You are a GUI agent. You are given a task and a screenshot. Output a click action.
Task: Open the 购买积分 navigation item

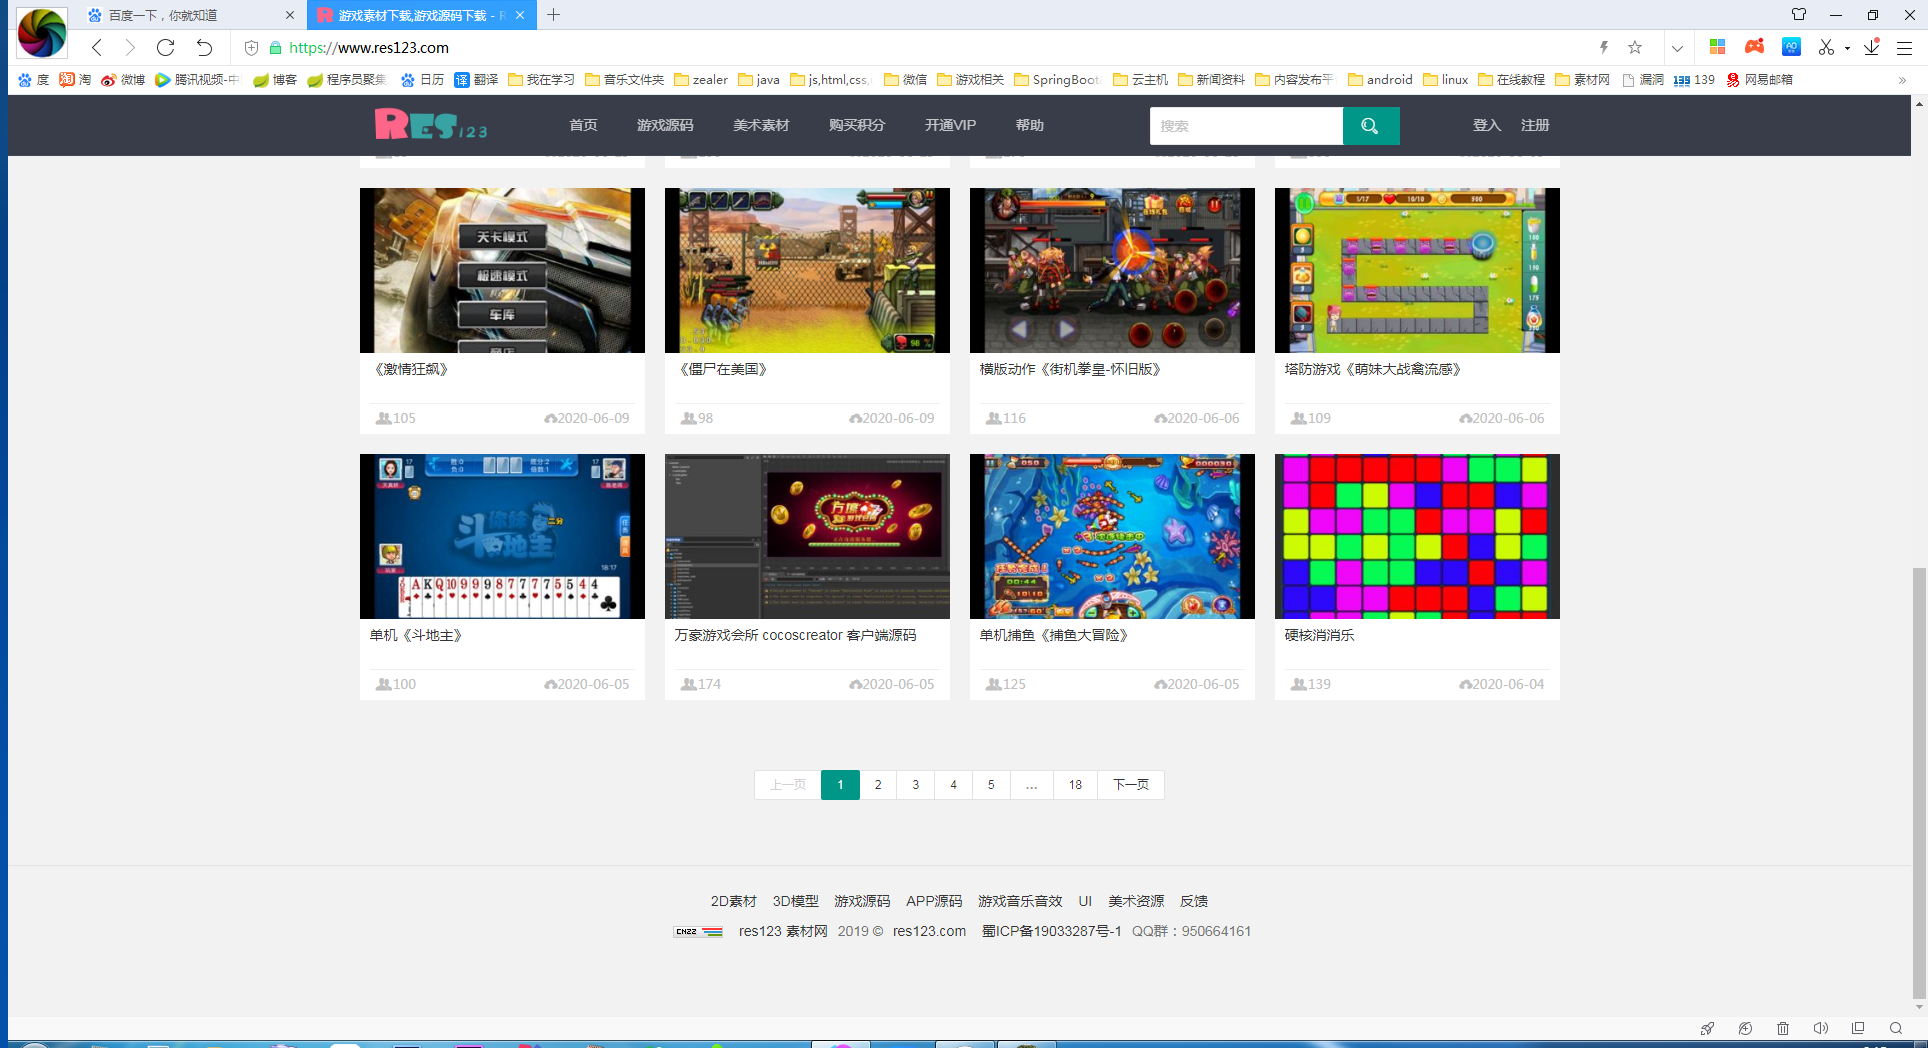[857, 125]
